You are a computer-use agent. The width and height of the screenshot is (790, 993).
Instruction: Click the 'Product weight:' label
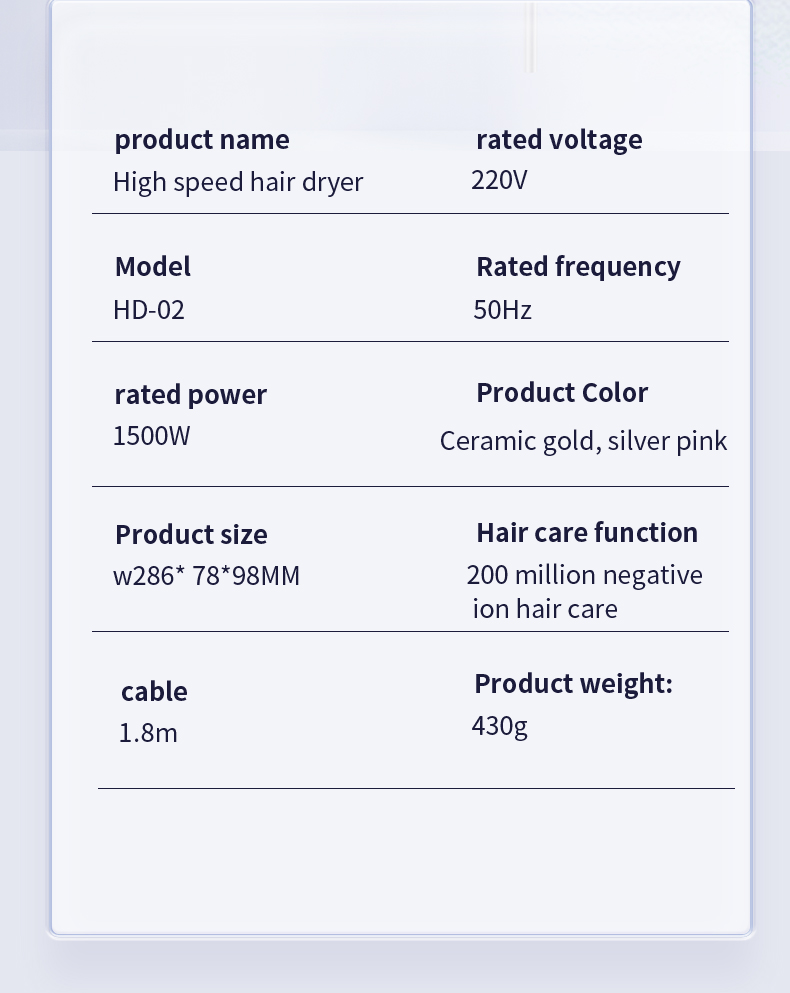tap(573, 685)
